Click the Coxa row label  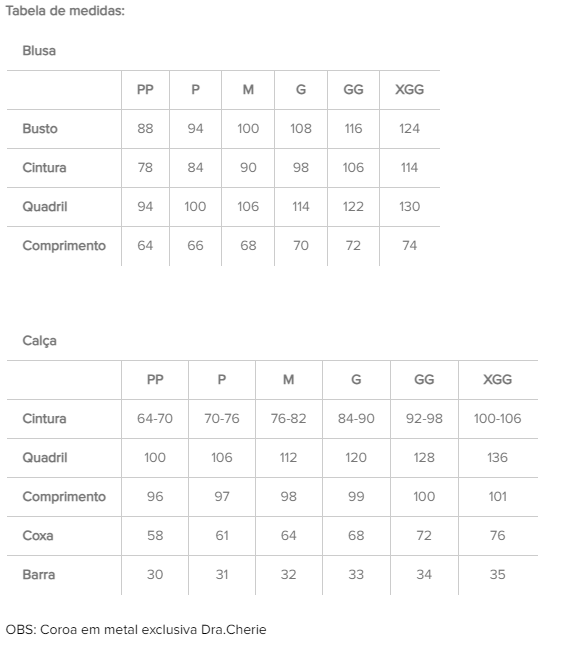click(38, 535)
